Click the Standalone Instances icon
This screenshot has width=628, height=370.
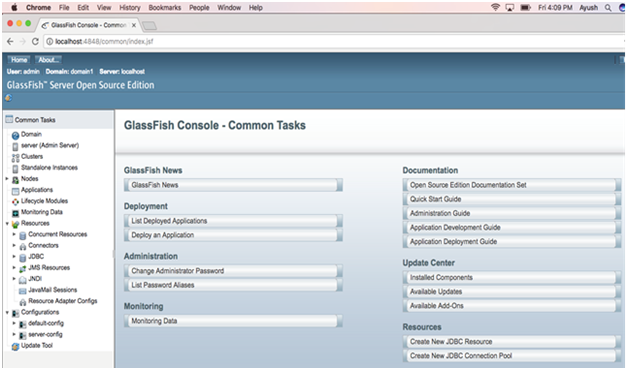tap(15, 169)
